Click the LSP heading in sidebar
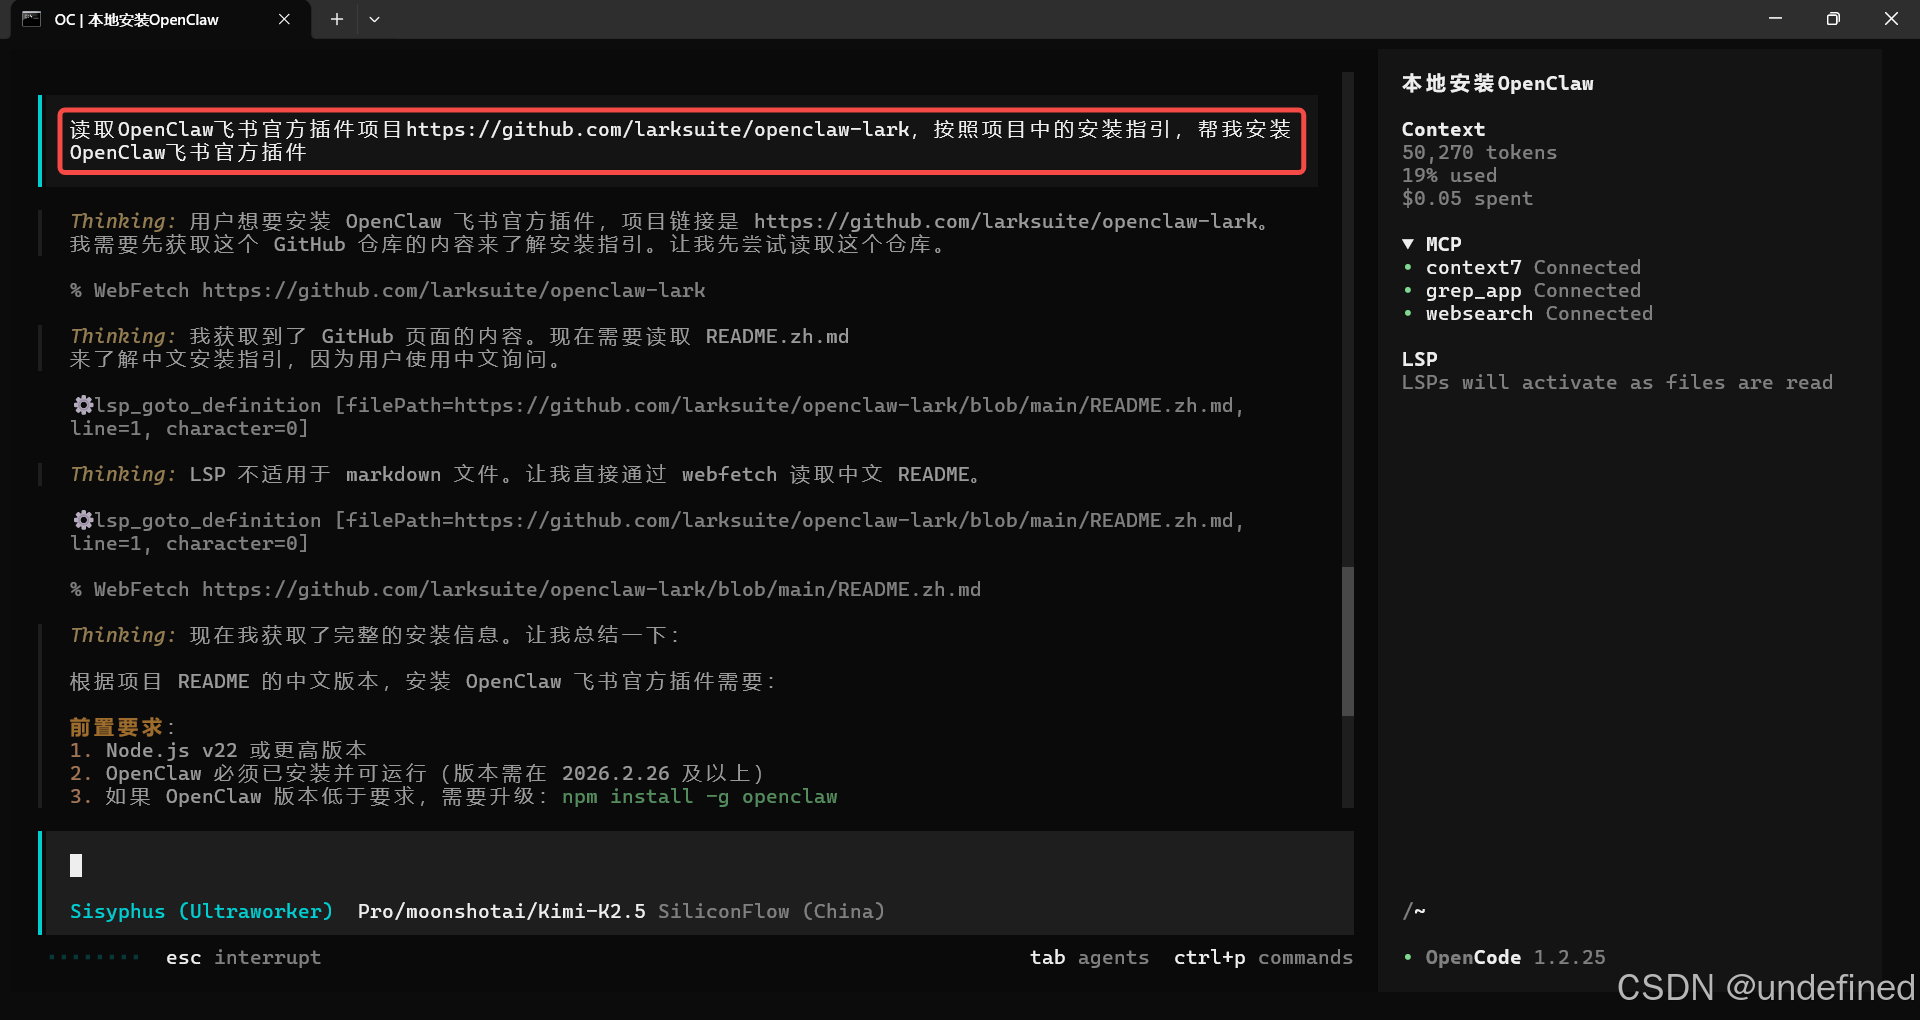This screenshot has width=1920, height=1020. (x=1419, y=359)
